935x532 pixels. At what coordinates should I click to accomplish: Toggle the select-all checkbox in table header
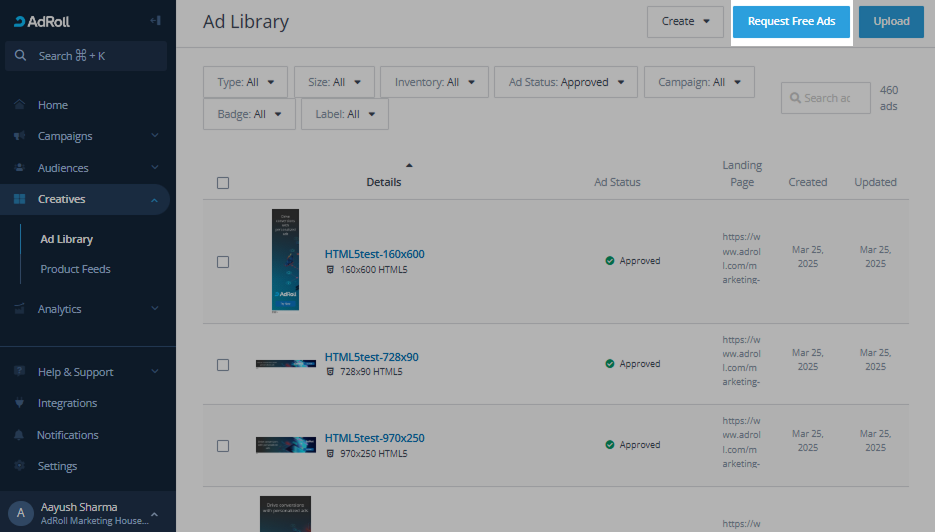tap(223, 183)
